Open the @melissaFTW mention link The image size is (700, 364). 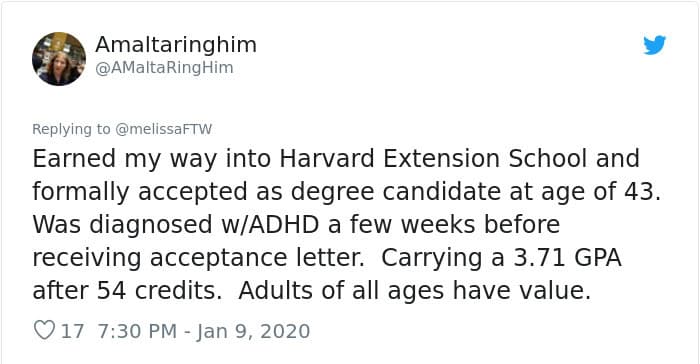click(x=163, y=129)
